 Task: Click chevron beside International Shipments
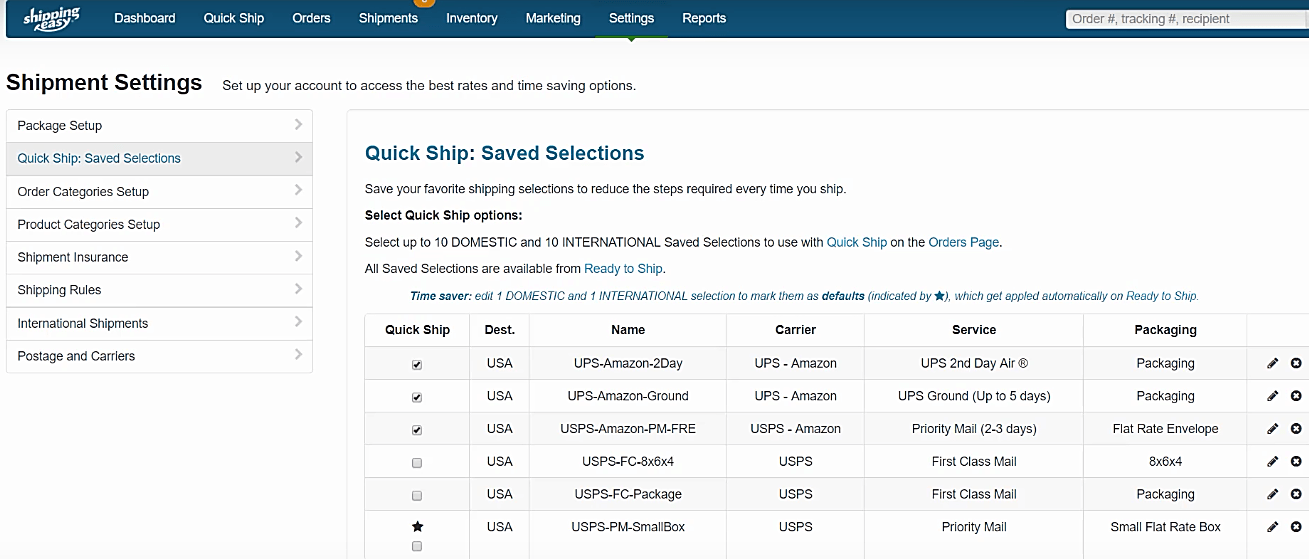(298, 323)
